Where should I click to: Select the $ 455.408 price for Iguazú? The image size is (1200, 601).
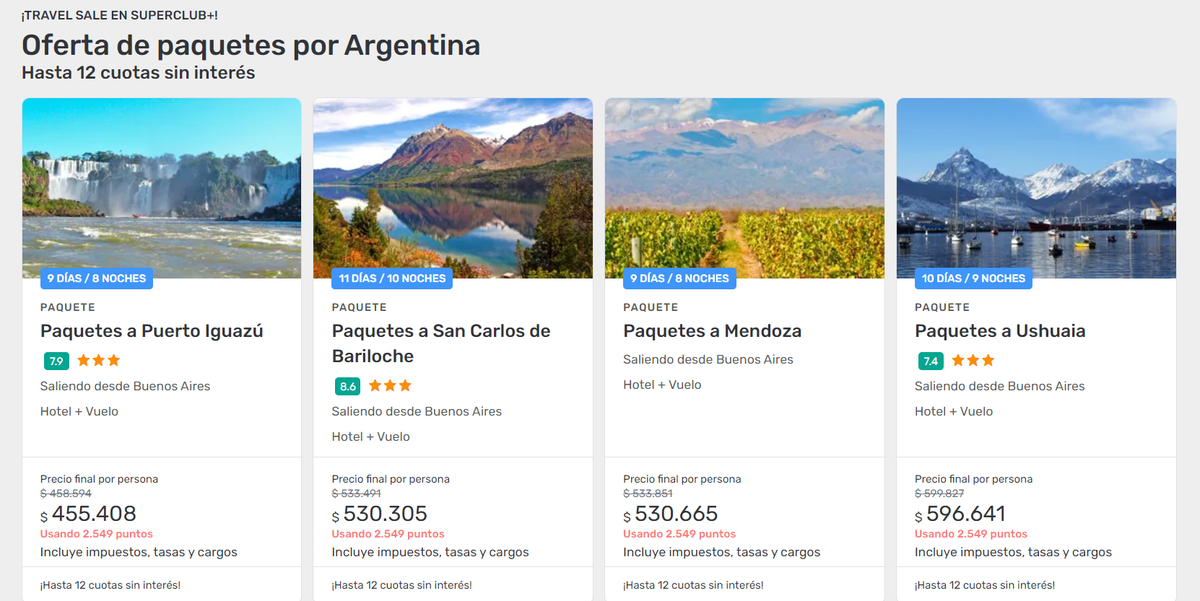94,514
